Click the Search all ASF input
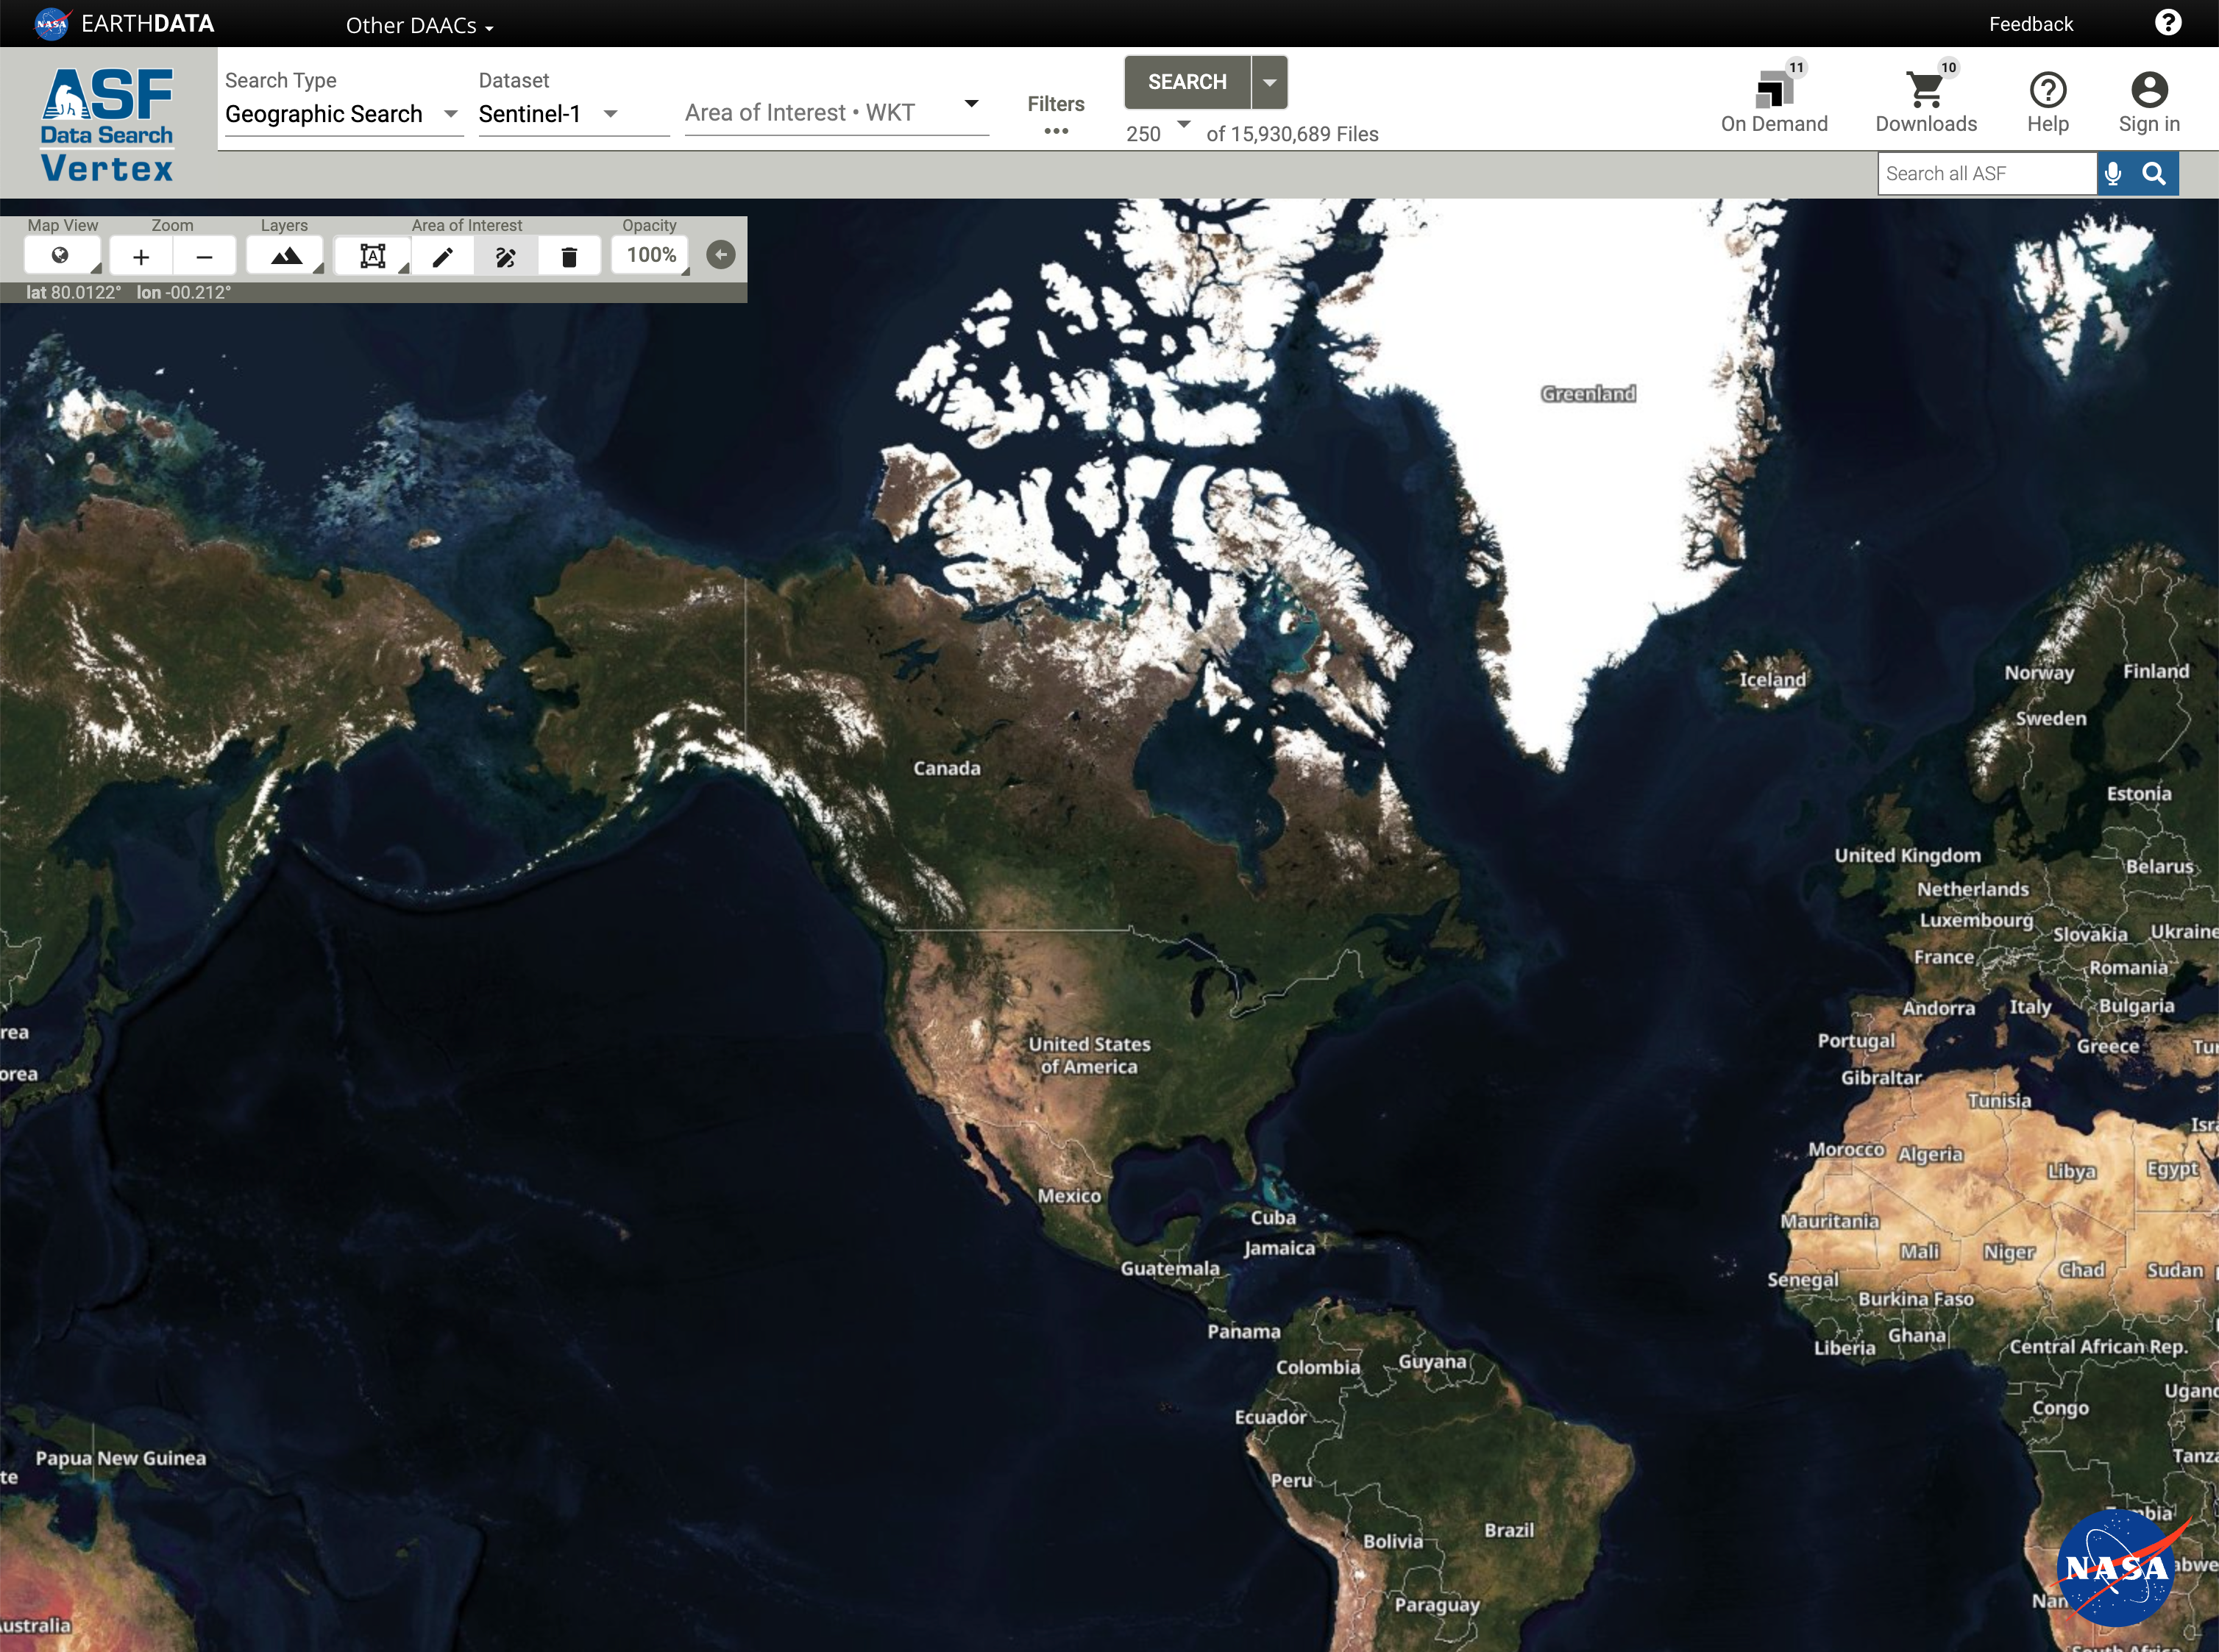Viewport: 2219px width, 1652px height. coord(1987,174)
